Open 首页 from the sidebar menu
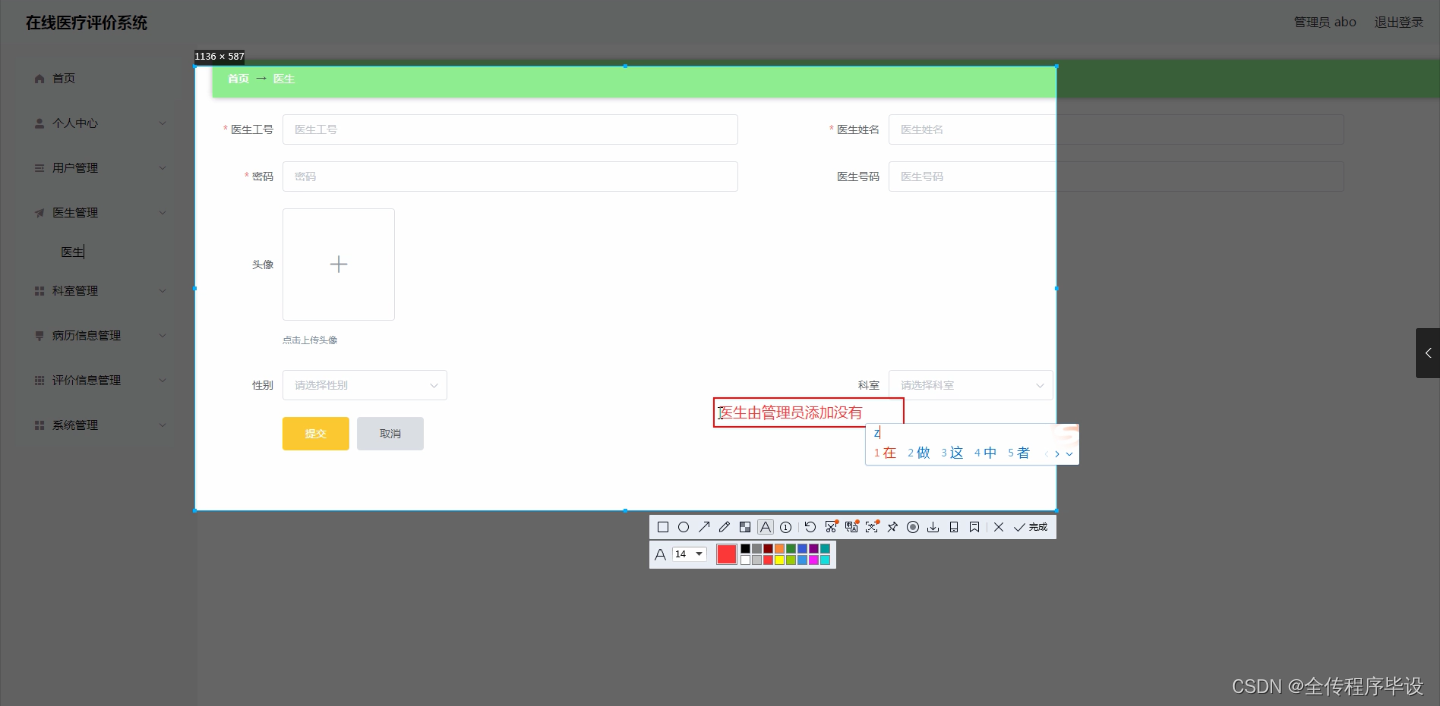This screenshot has height=706, width=1440. tap(63, 78)
